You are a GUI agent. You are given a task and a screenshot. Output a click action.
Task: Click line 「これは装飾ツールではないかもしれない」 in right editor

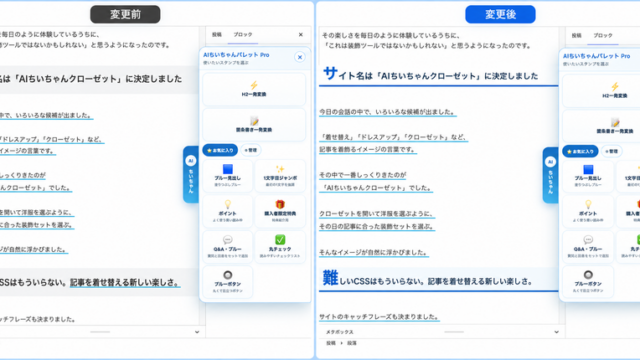coord(384,46)
